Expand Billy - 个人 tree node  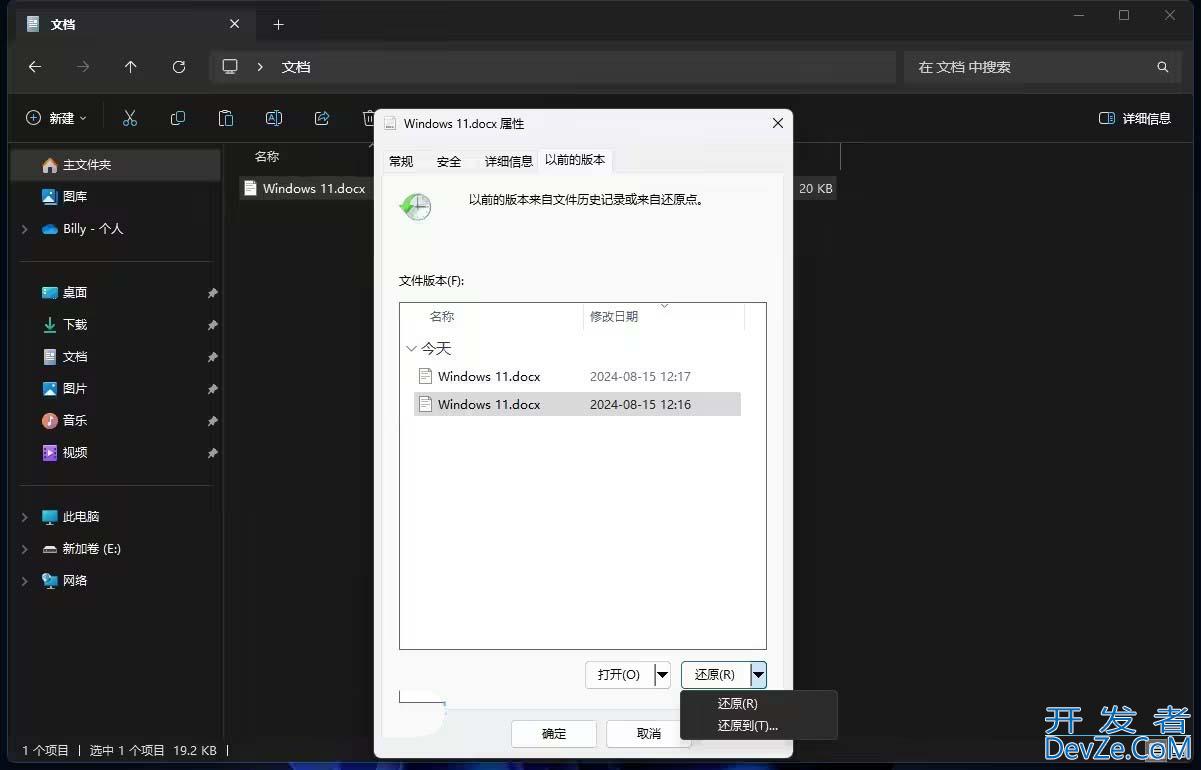pyautogui.click(x=25, y=229)
